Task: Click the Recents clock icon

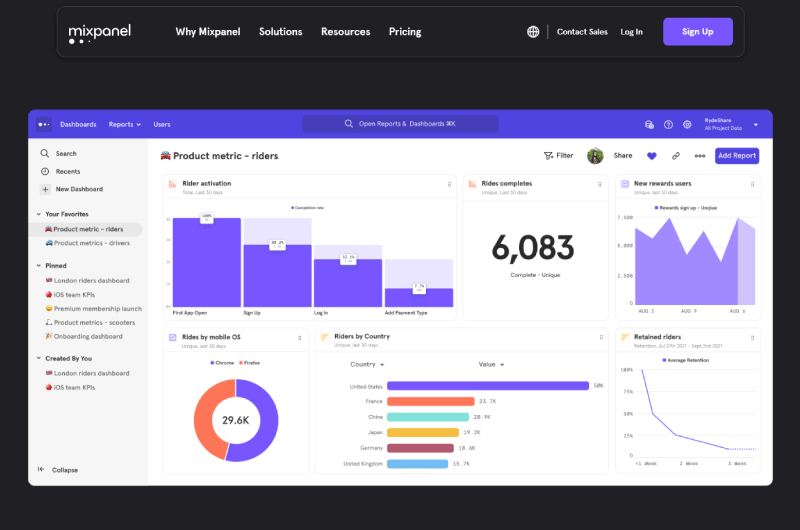Action: (45, 171)
